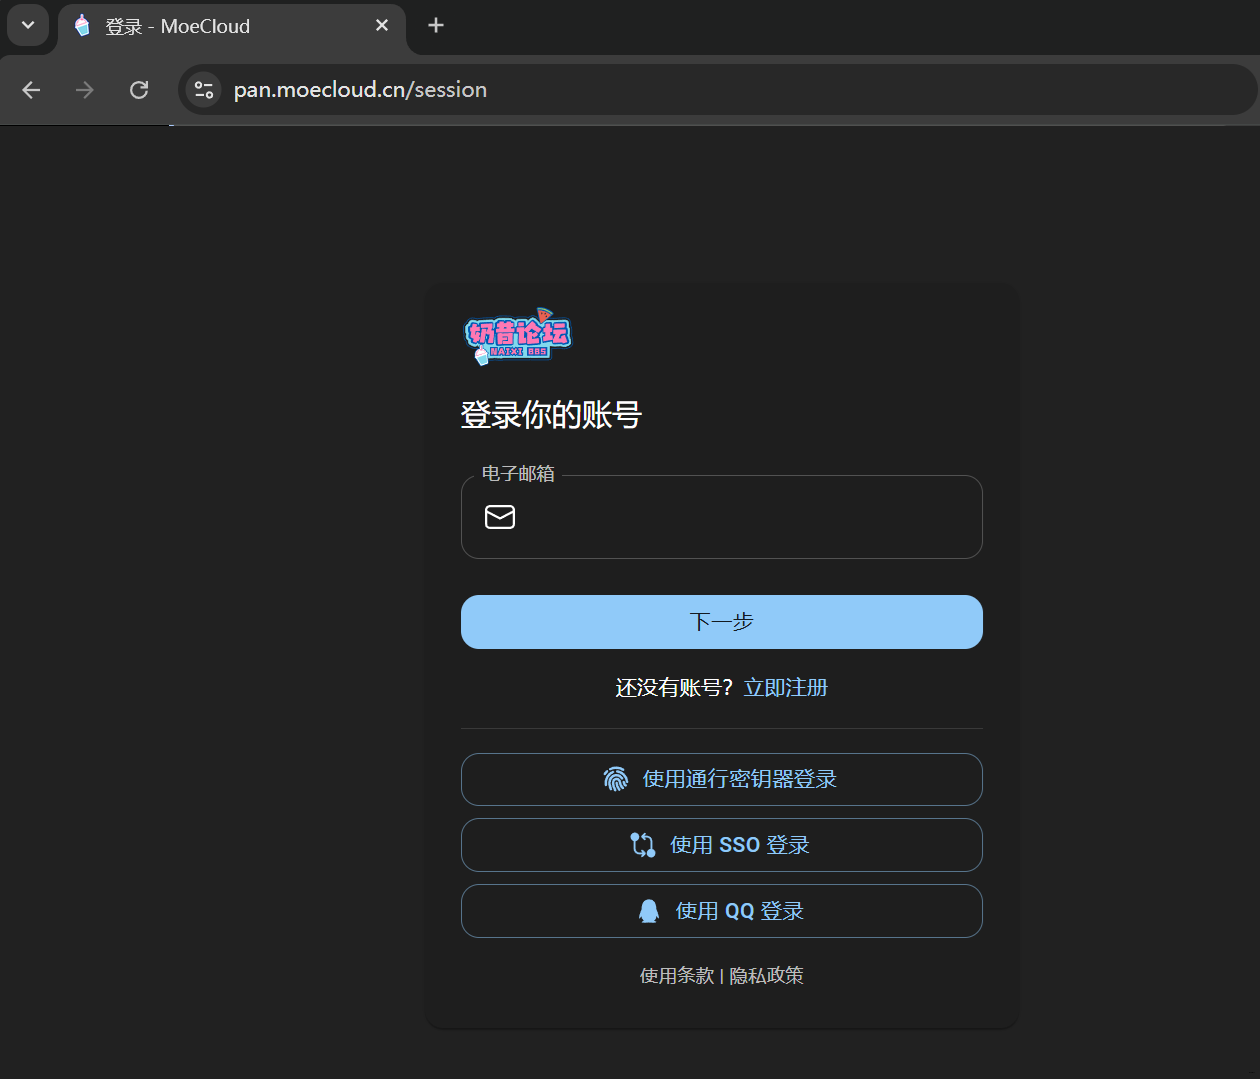This screenshot has width=1260, height=1079.
Task: Close the 登录 - MoeCloud tab
Action: [382, 26]
